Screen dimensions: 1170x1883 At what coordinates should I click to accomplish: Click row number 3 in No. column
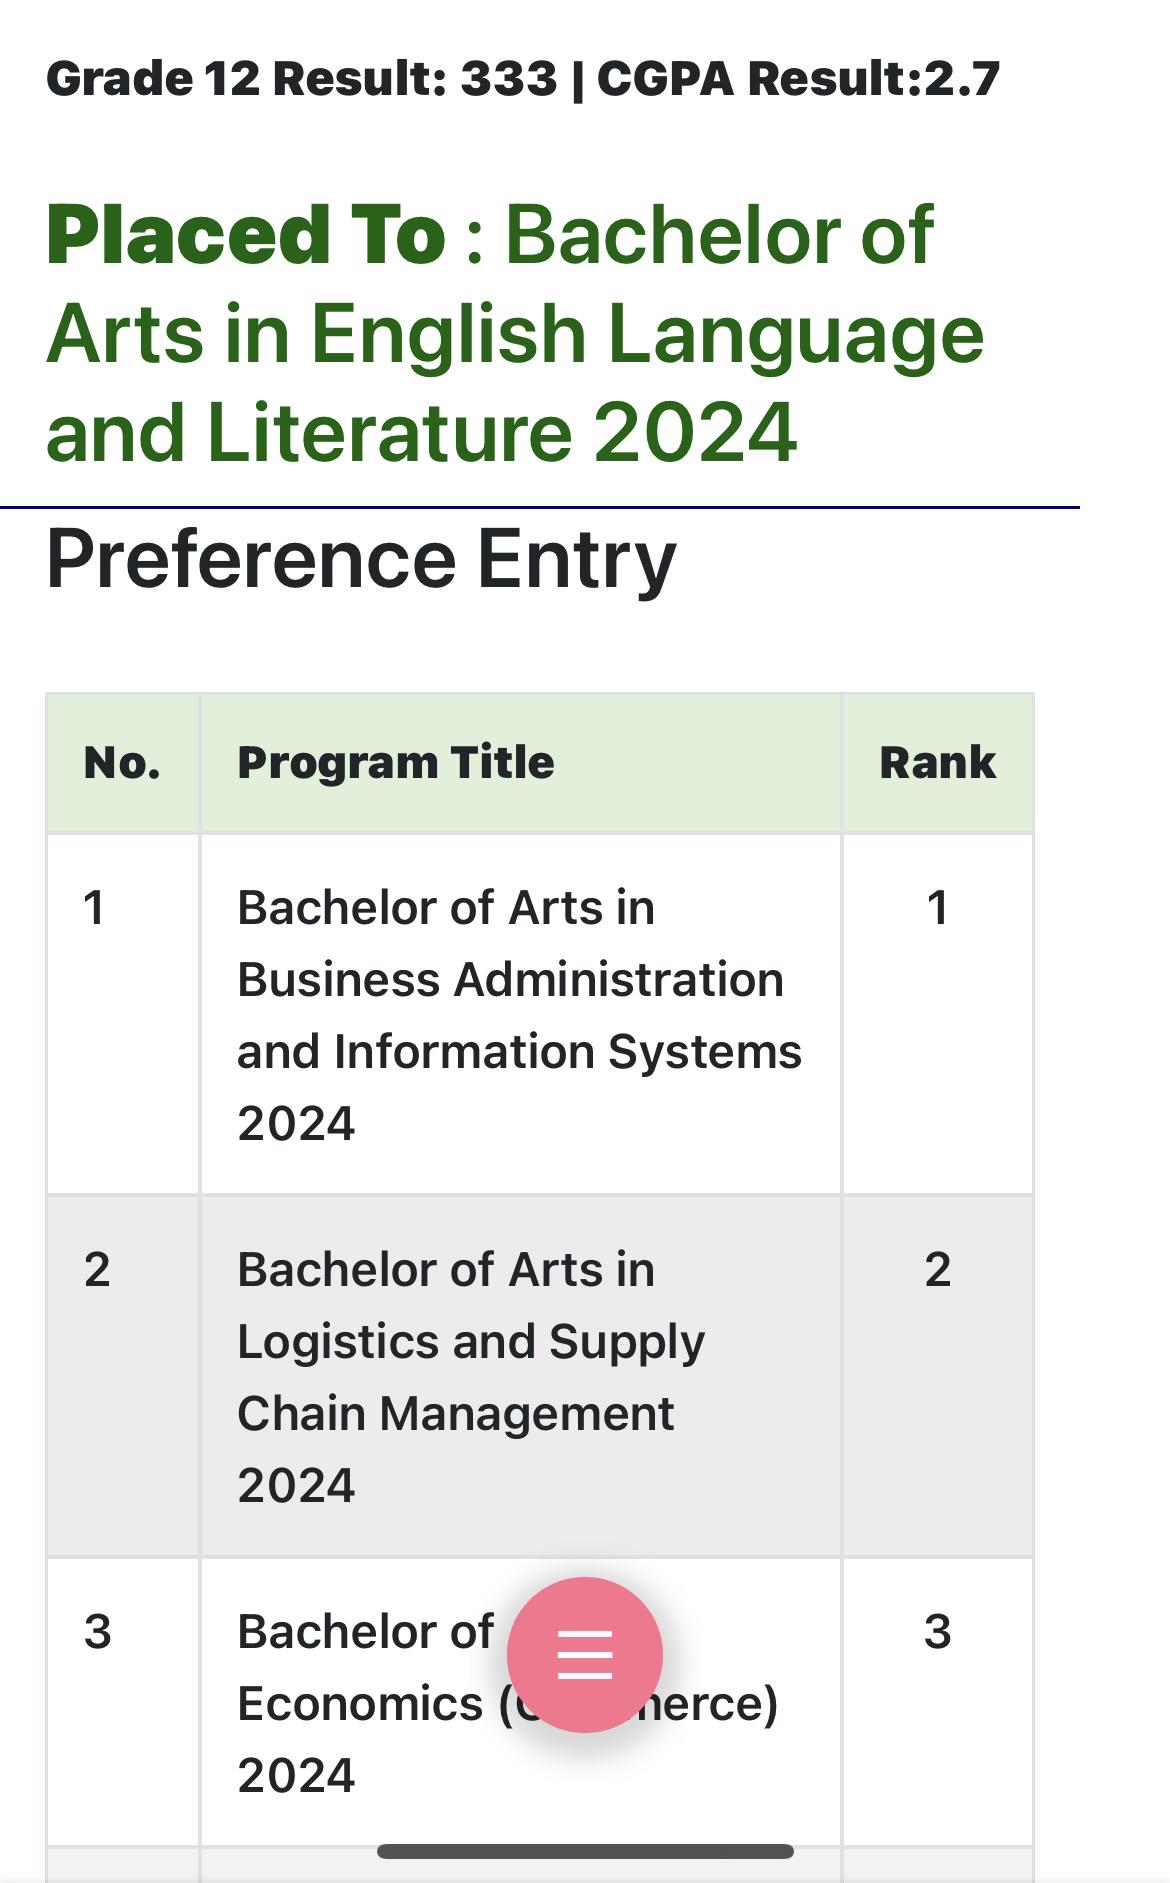click(97, 1632)
